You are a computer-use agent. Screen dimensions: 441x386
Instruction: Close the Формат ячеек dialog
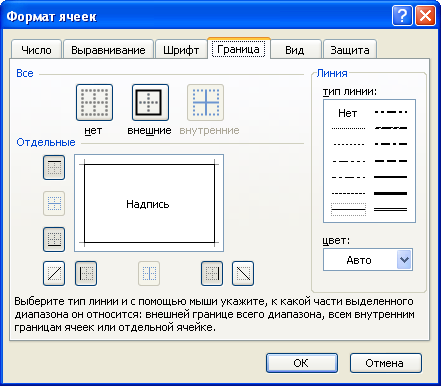coord(425,16)
